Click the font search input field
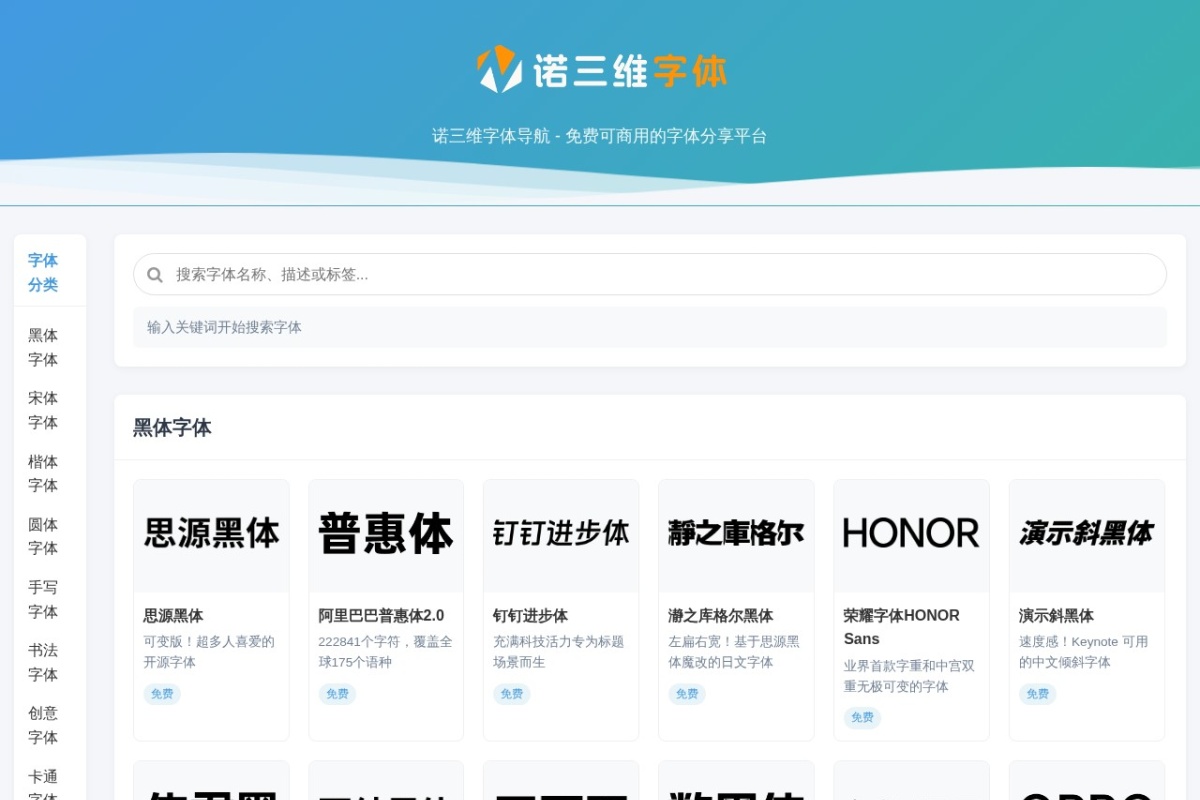This screenshot has height=800, width=1200. point(600,274)
